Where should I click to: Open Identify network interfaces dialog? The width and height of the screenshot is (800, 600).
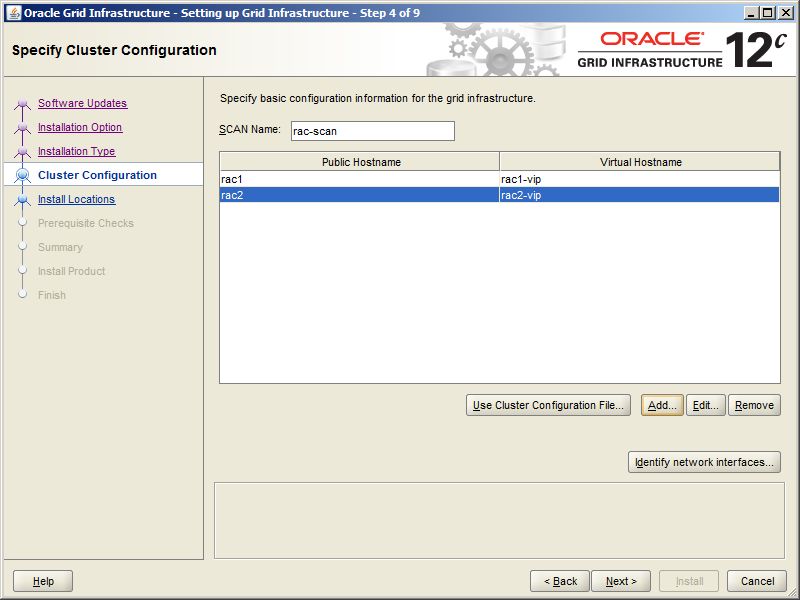click(x=704, y=462)
